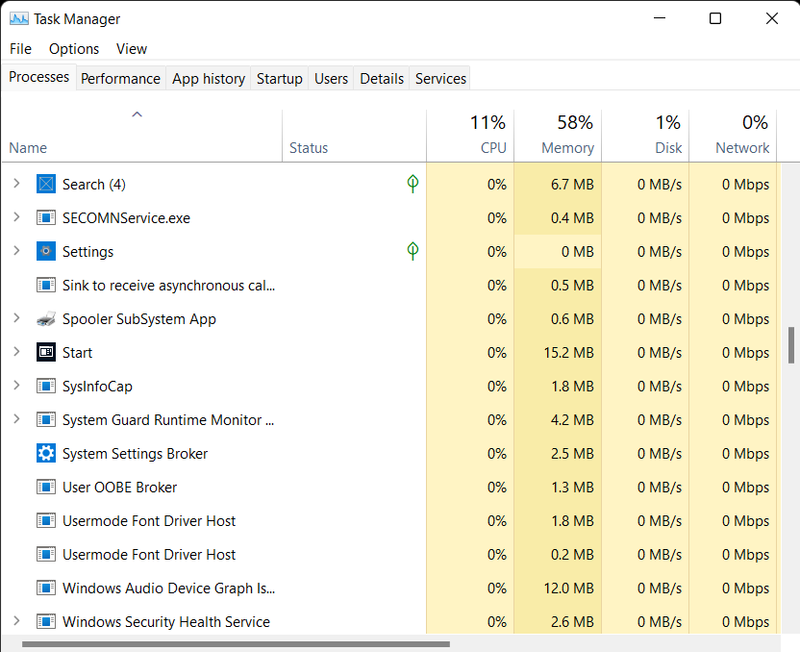Sort by Memory column header
This screenshot has width=800, height=652.
(558, 136)
